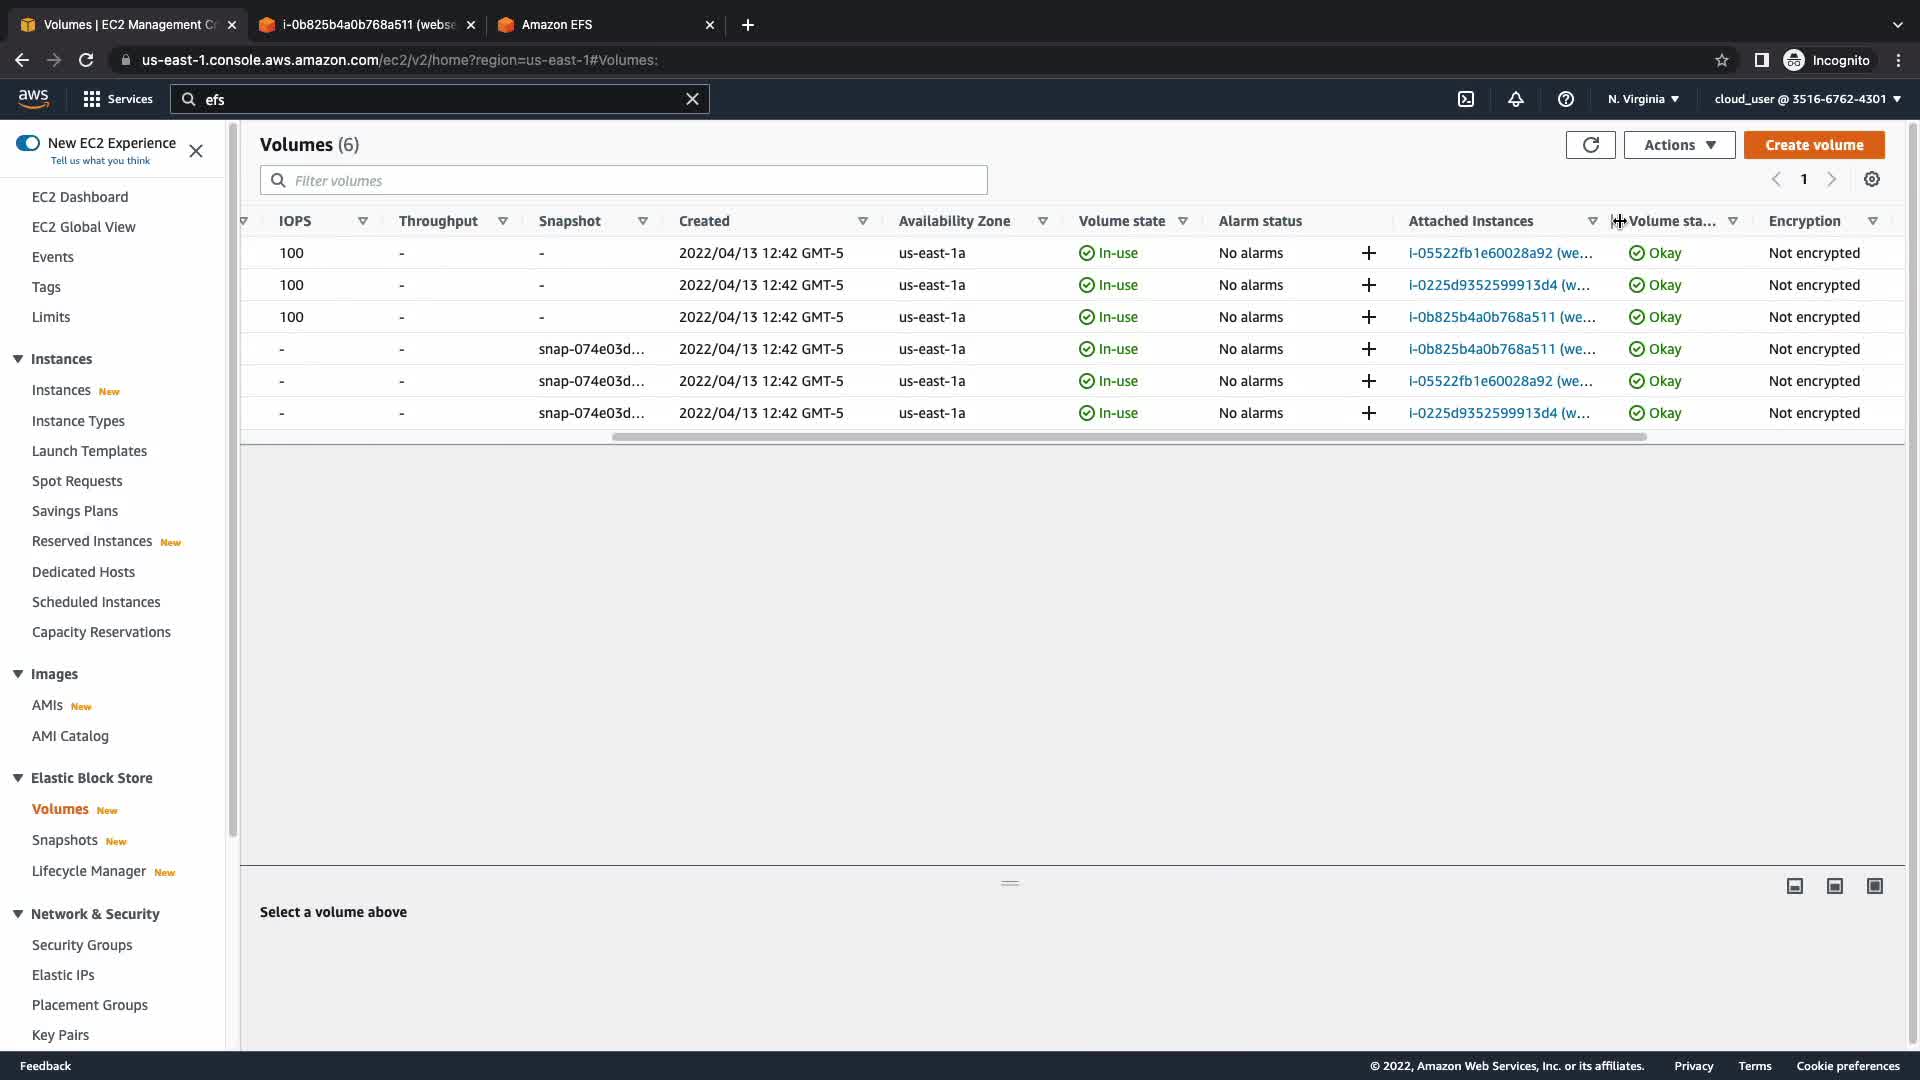
Task: Open the notifications bell
Action: click(1516, 99)
